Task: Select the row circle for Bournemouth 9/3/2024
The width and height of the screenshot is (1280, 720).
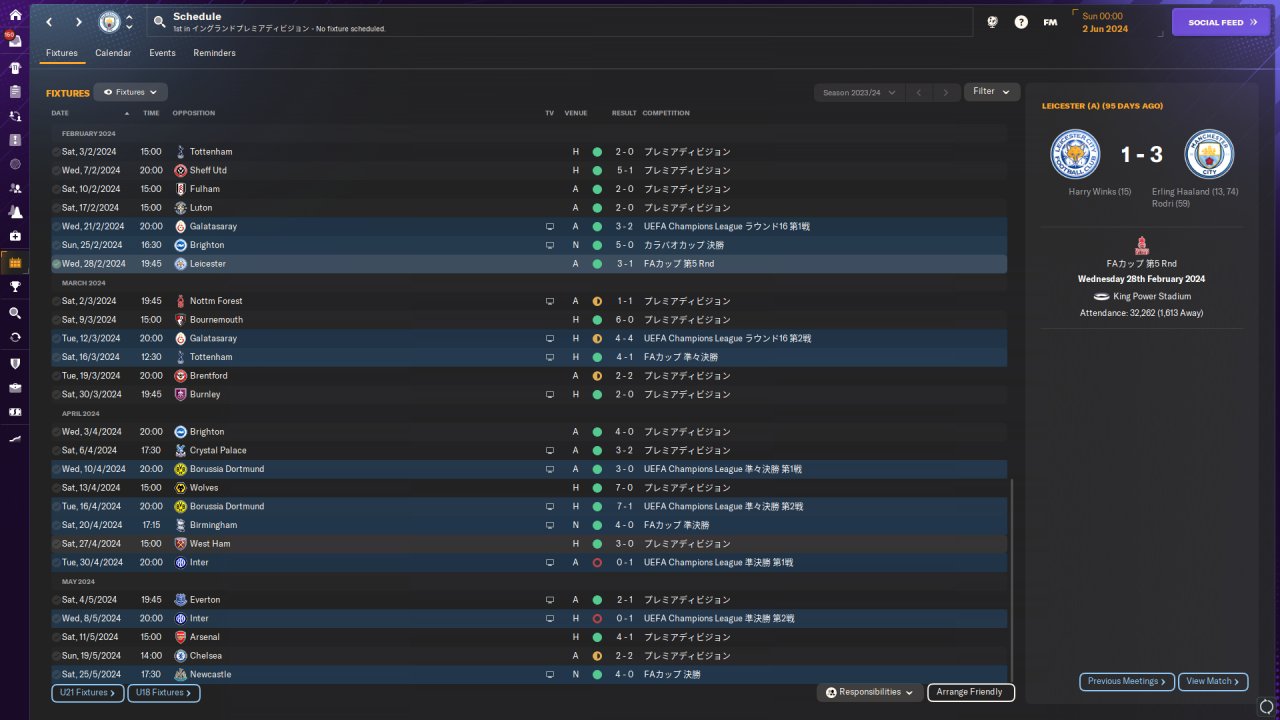Action: (56, 320)
